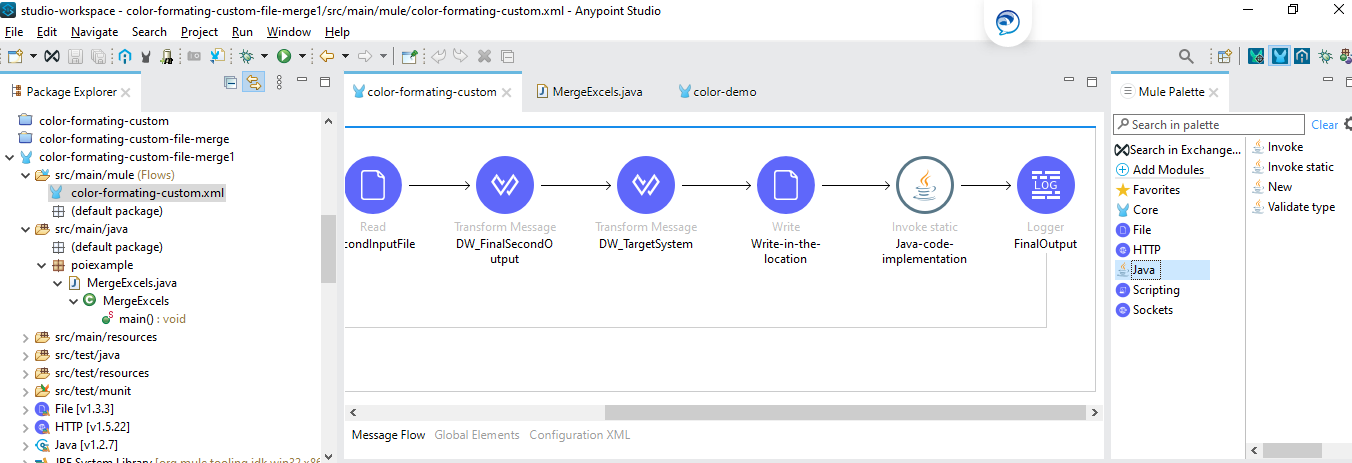1352x463 pixels.
Task: Click Collapse All in Package Explorer
Action: point(231,82)
